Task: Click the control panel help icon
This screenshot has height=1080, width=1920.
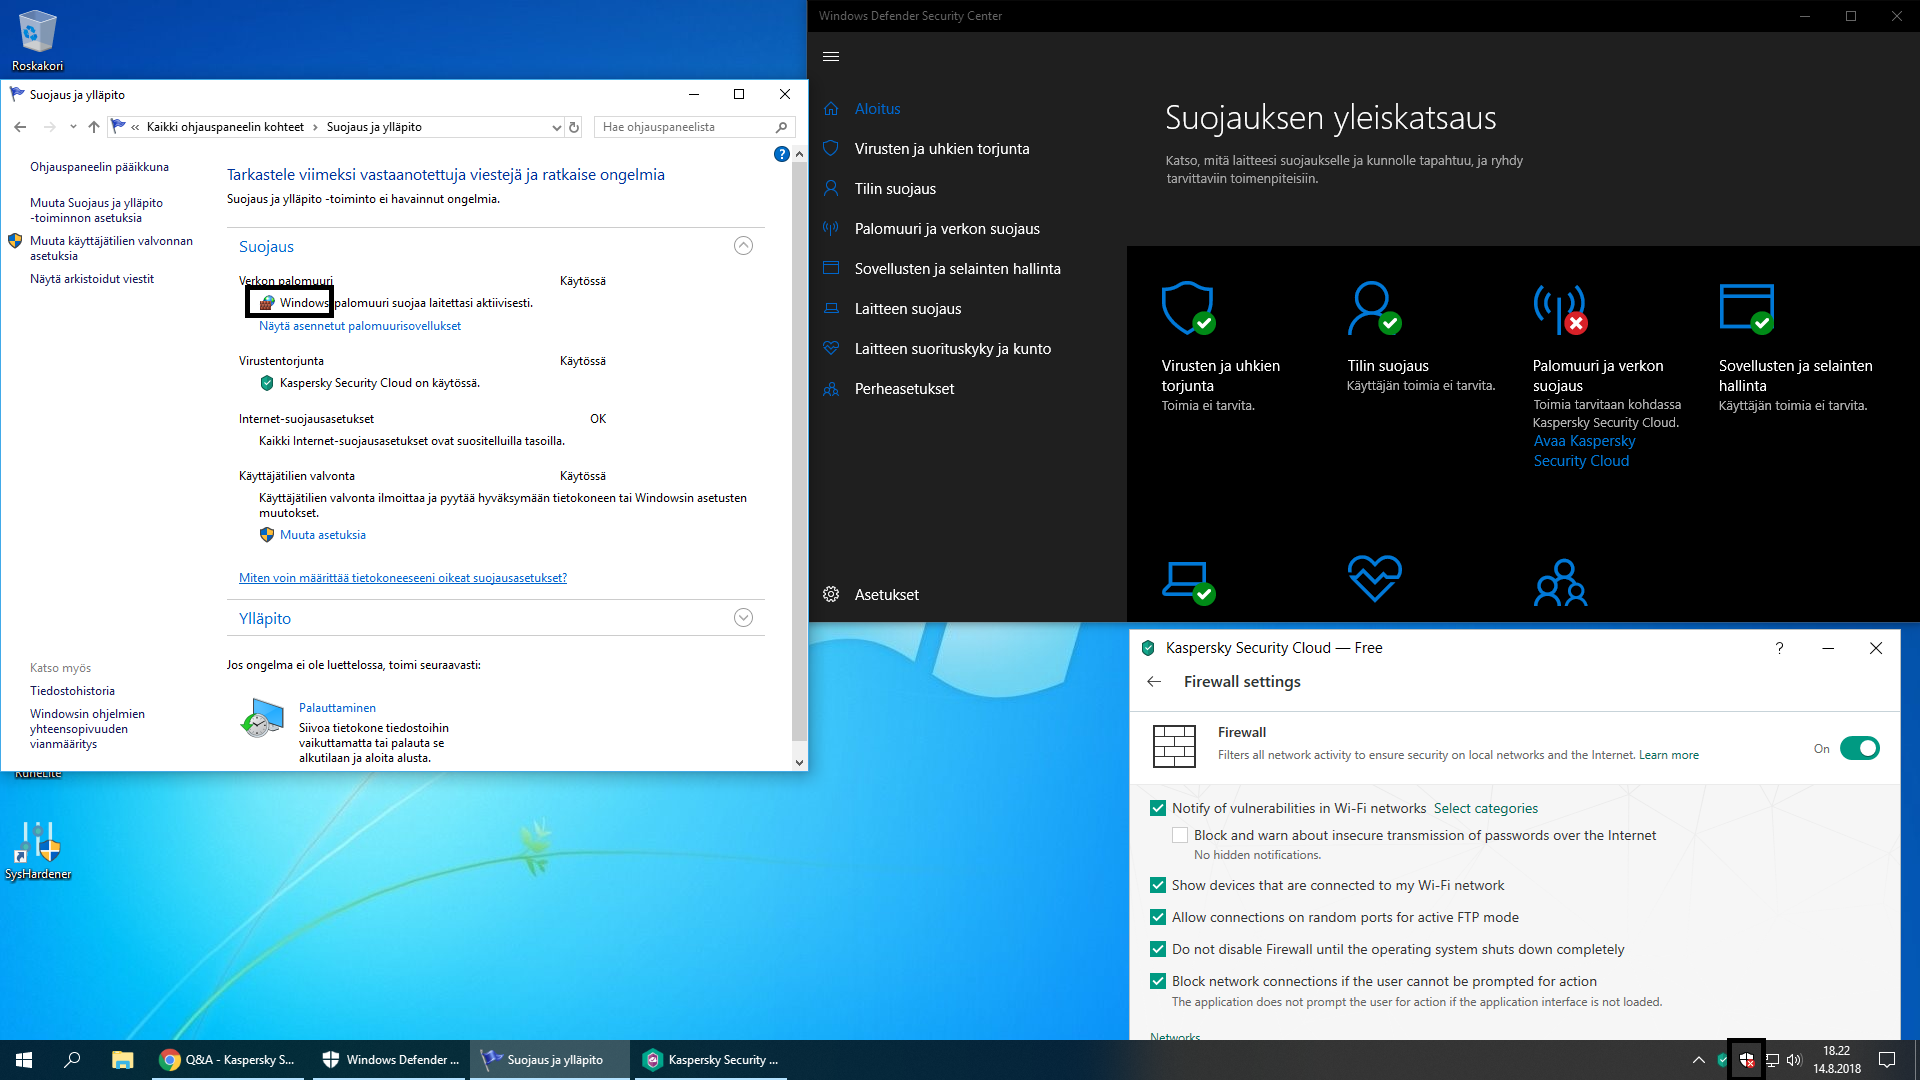Action: click(782, 154)
